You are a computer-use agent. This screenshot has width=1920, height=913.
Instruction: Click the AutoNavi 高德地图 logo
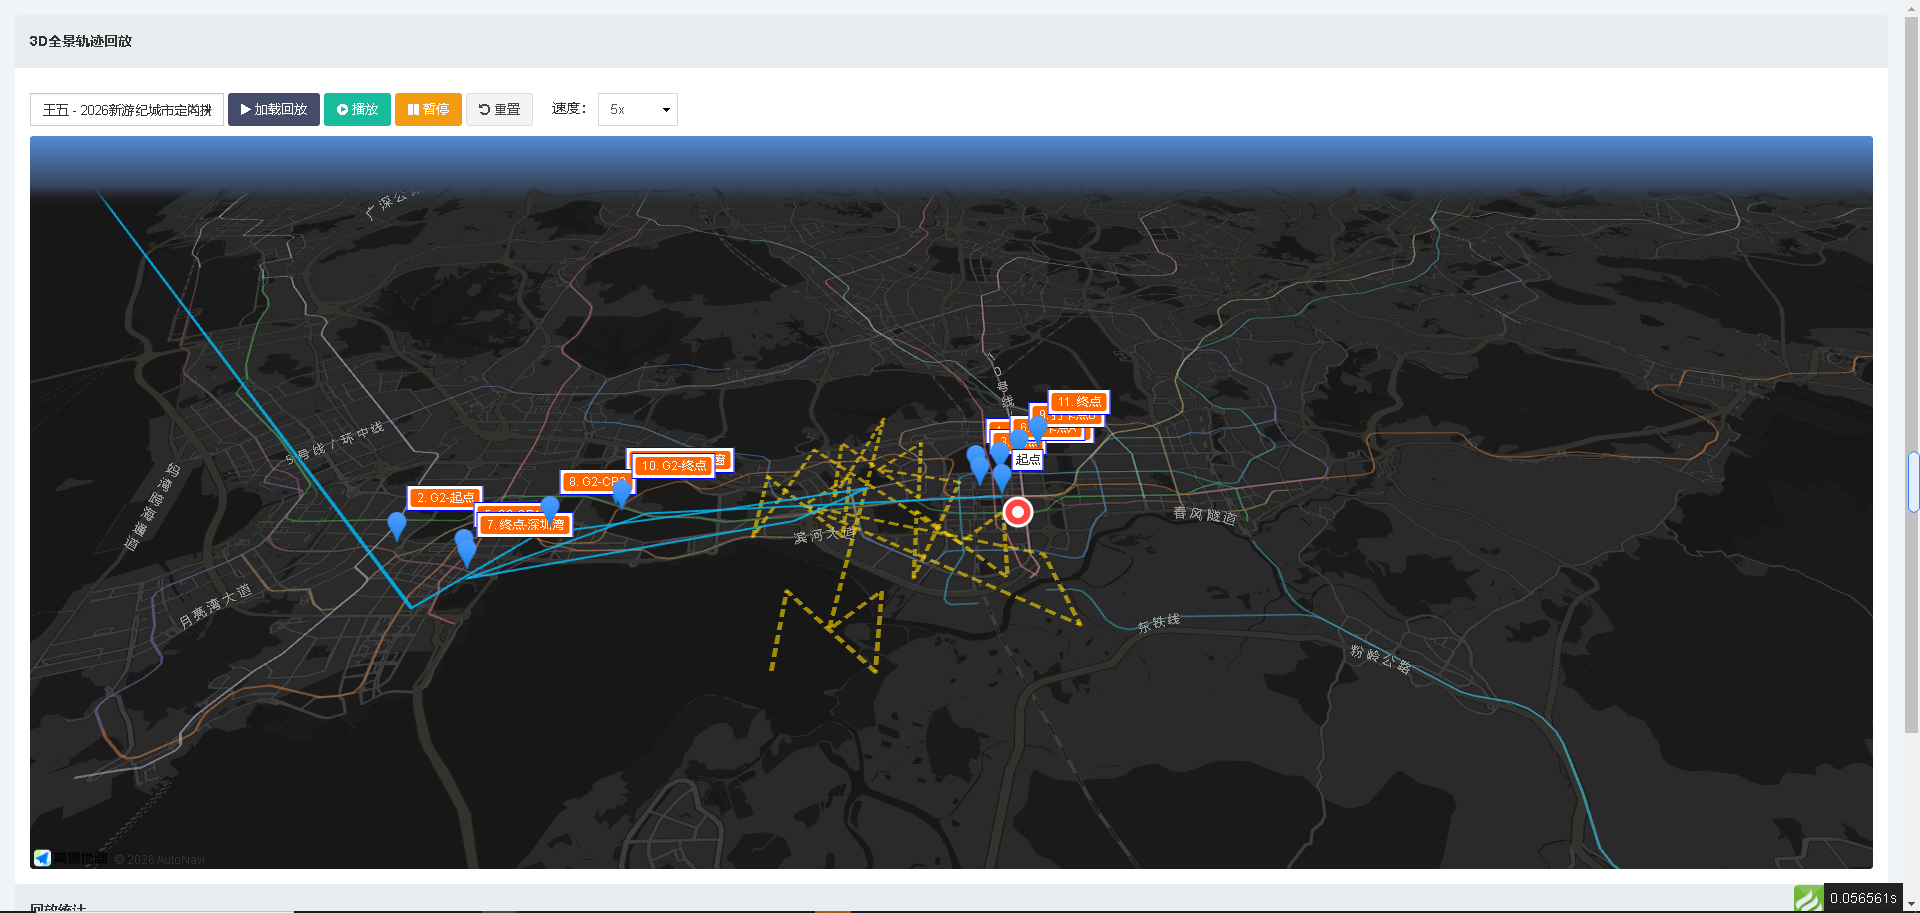70,858
